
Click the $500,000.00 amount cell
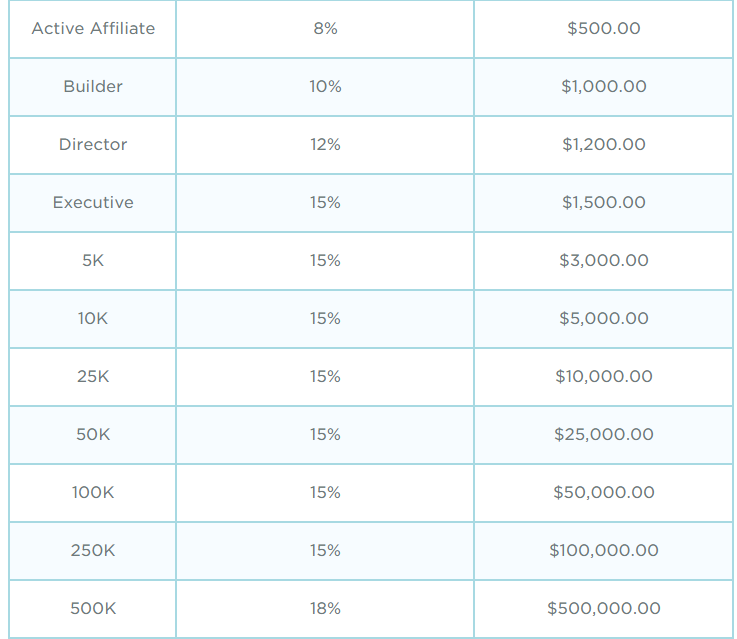coord(604,609)
